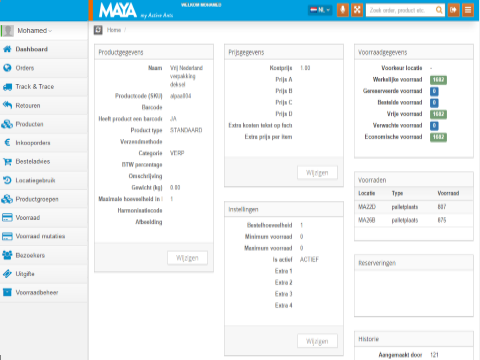Click the logout arrow icon
The width and height of the screenshot is (480, 360).
(454, 10)
